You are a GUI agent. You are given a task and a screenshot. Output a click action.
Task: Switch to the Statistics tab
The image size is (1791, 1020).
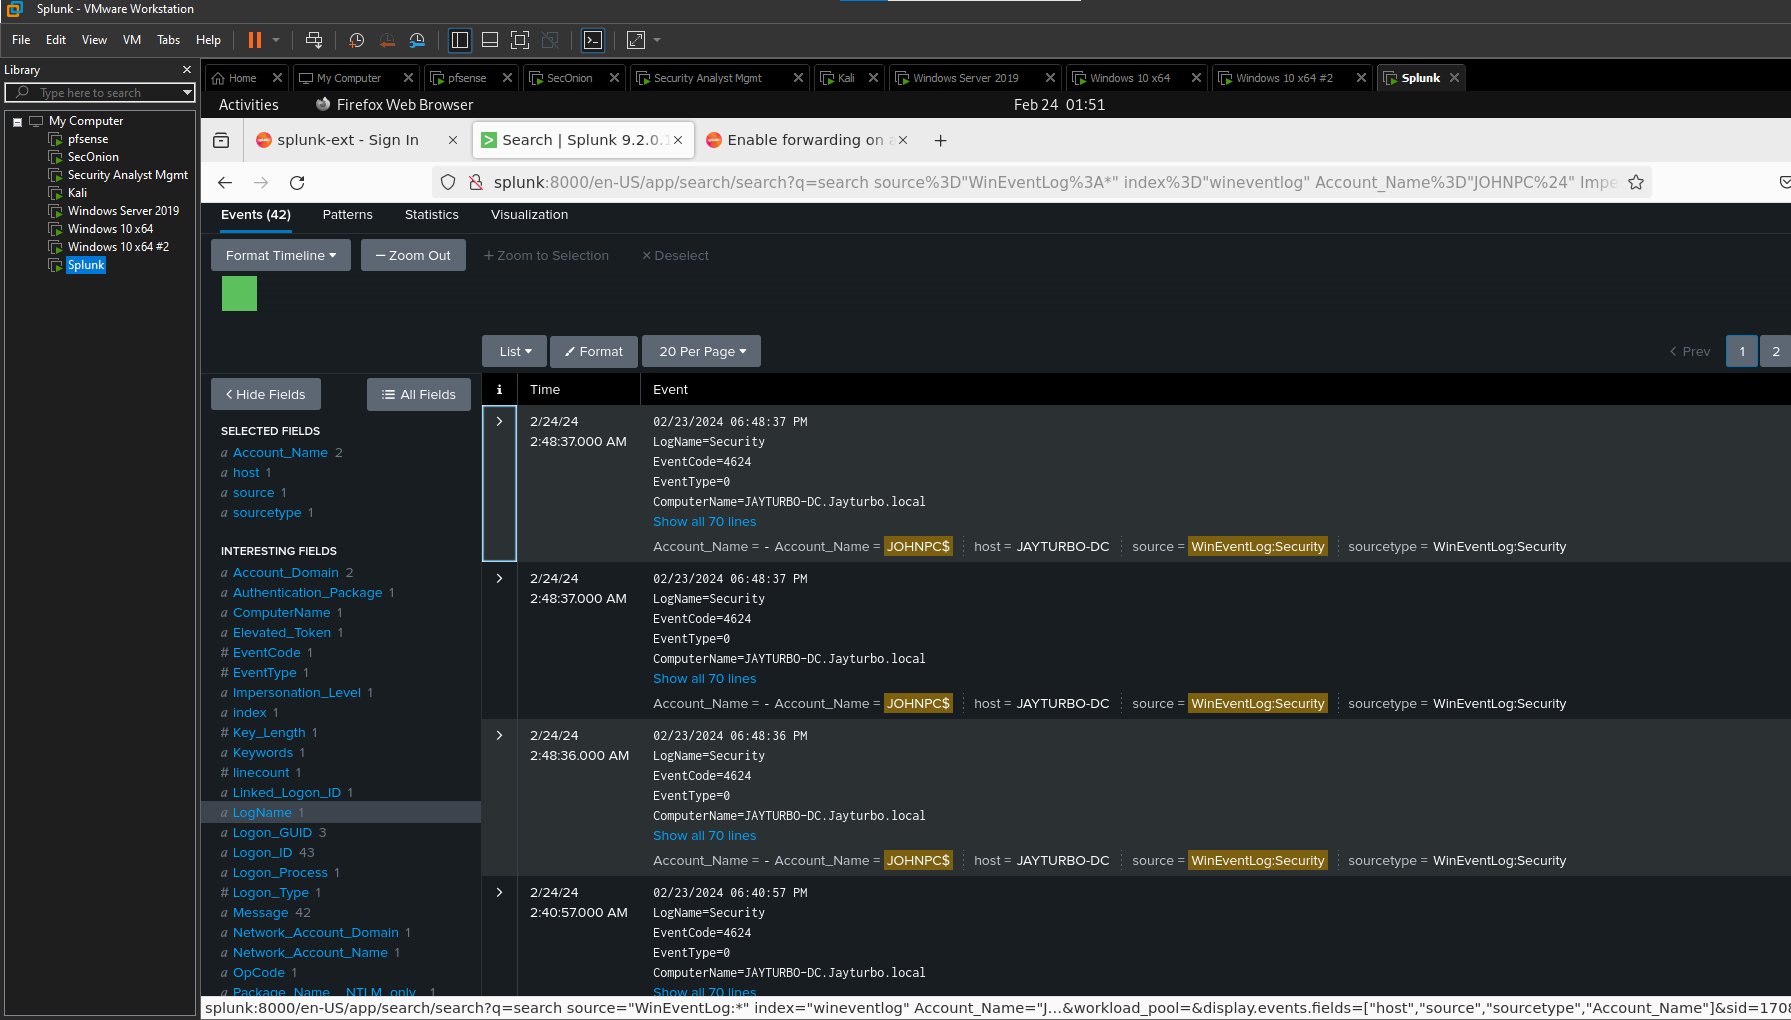431,215
